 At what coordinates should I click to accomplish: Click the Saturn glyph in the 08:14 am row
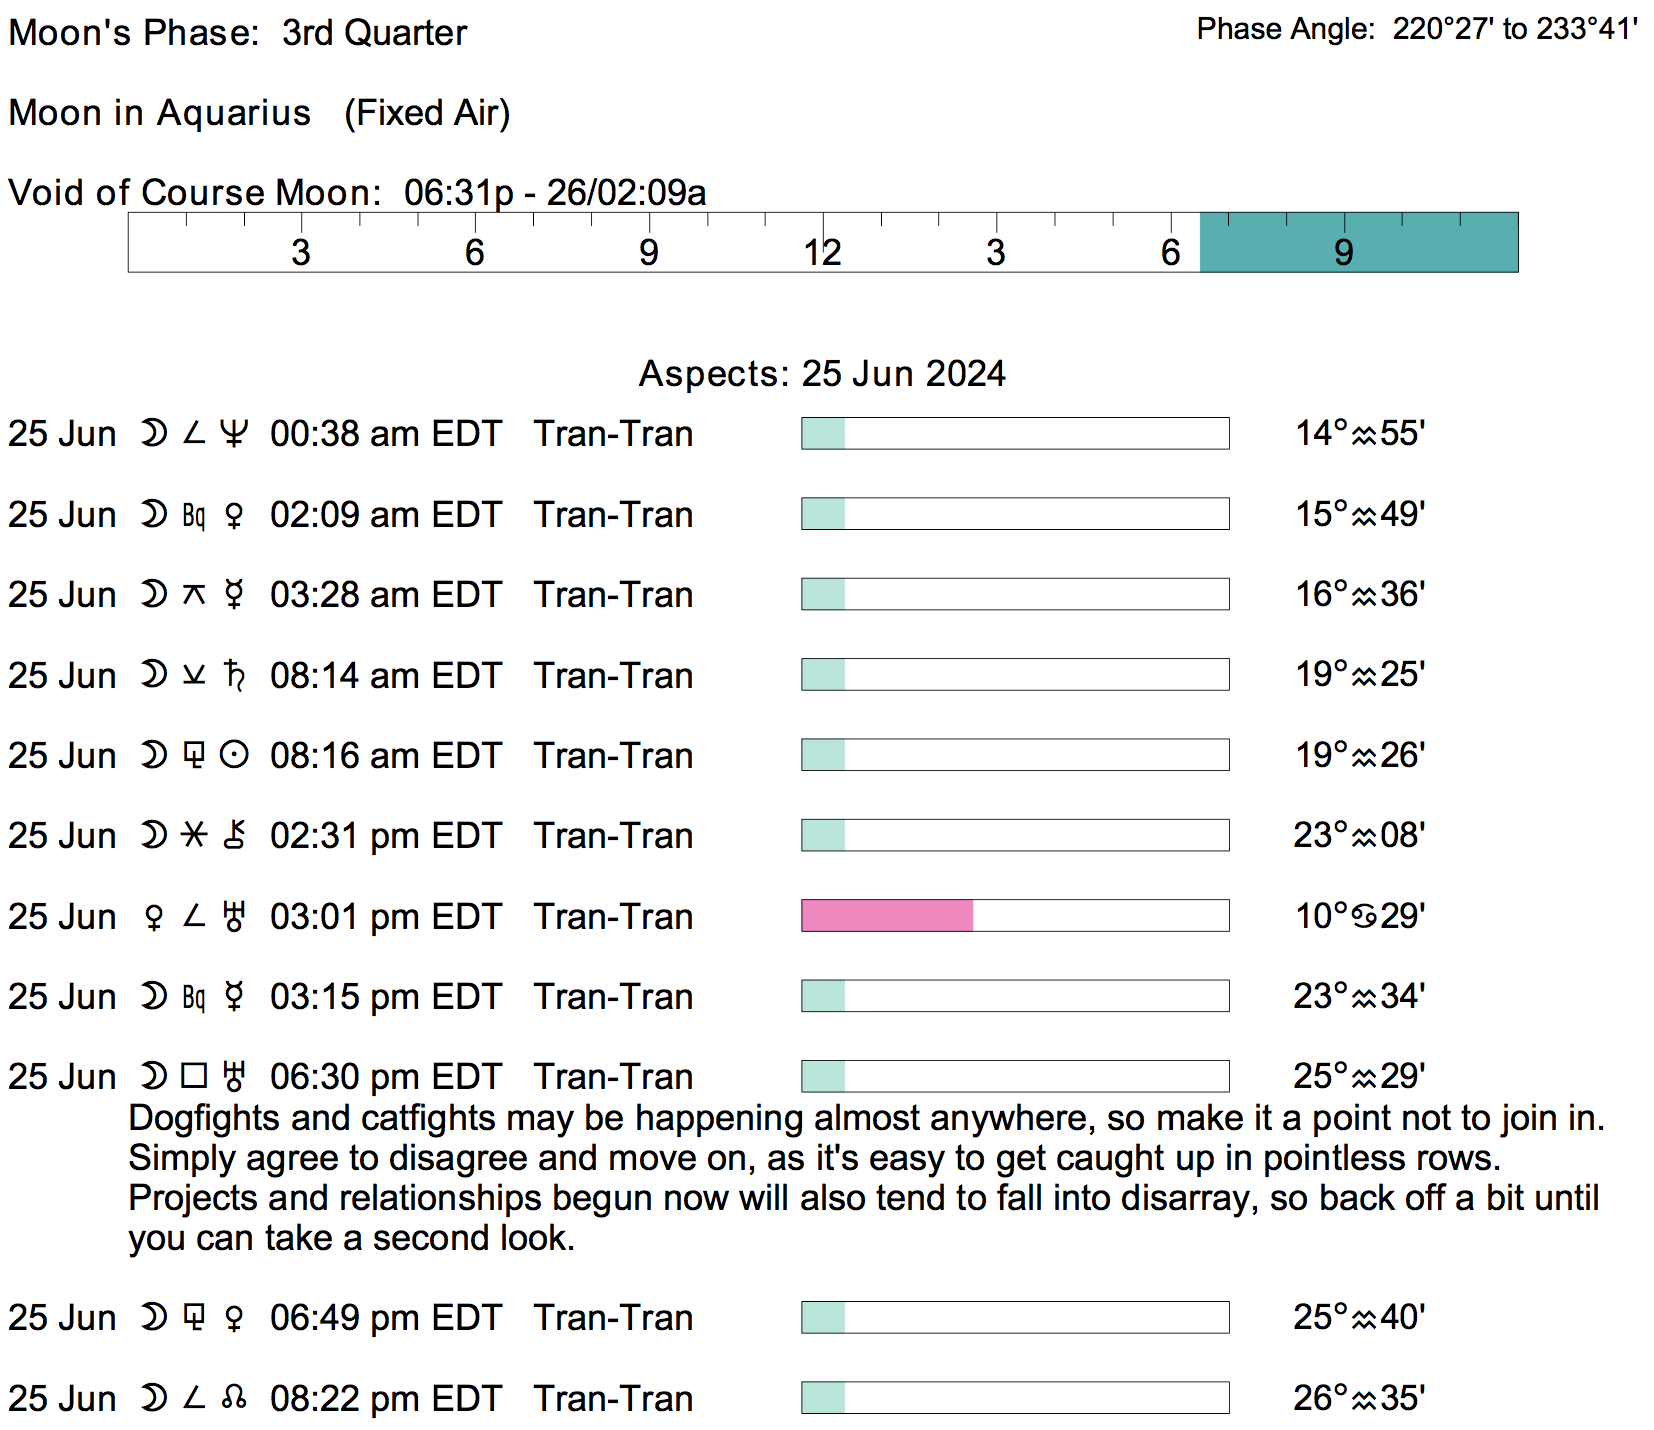[x=234, y=675]
